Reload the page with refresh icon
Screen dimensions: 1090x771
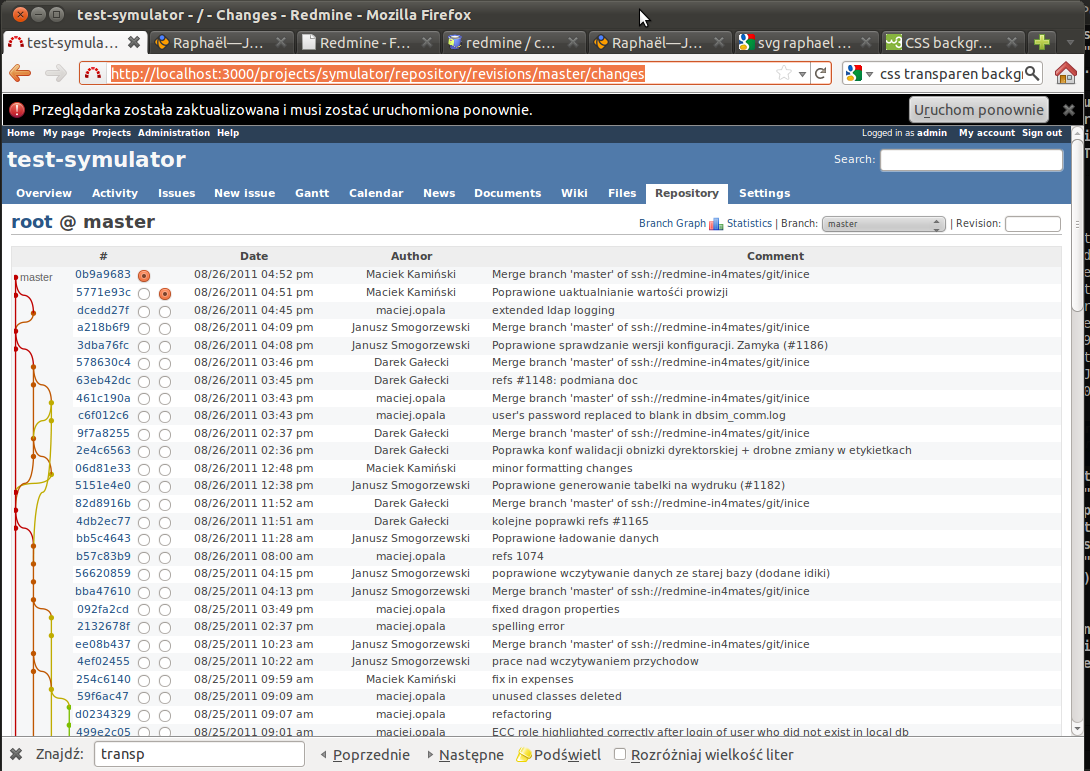[821, 73]
